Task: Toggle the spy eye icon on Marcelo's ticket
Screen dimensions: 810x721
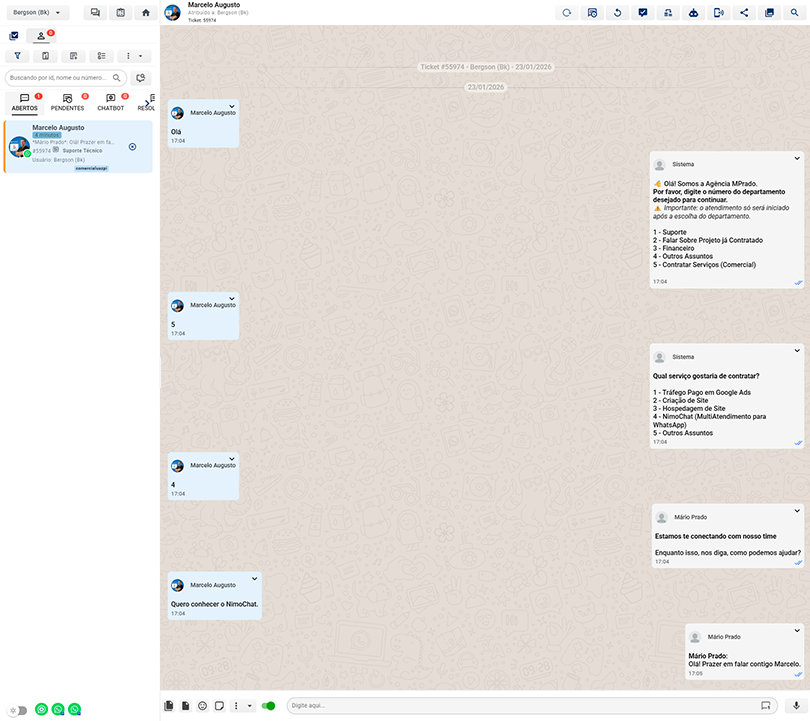Action: click(x=131, y=146)
